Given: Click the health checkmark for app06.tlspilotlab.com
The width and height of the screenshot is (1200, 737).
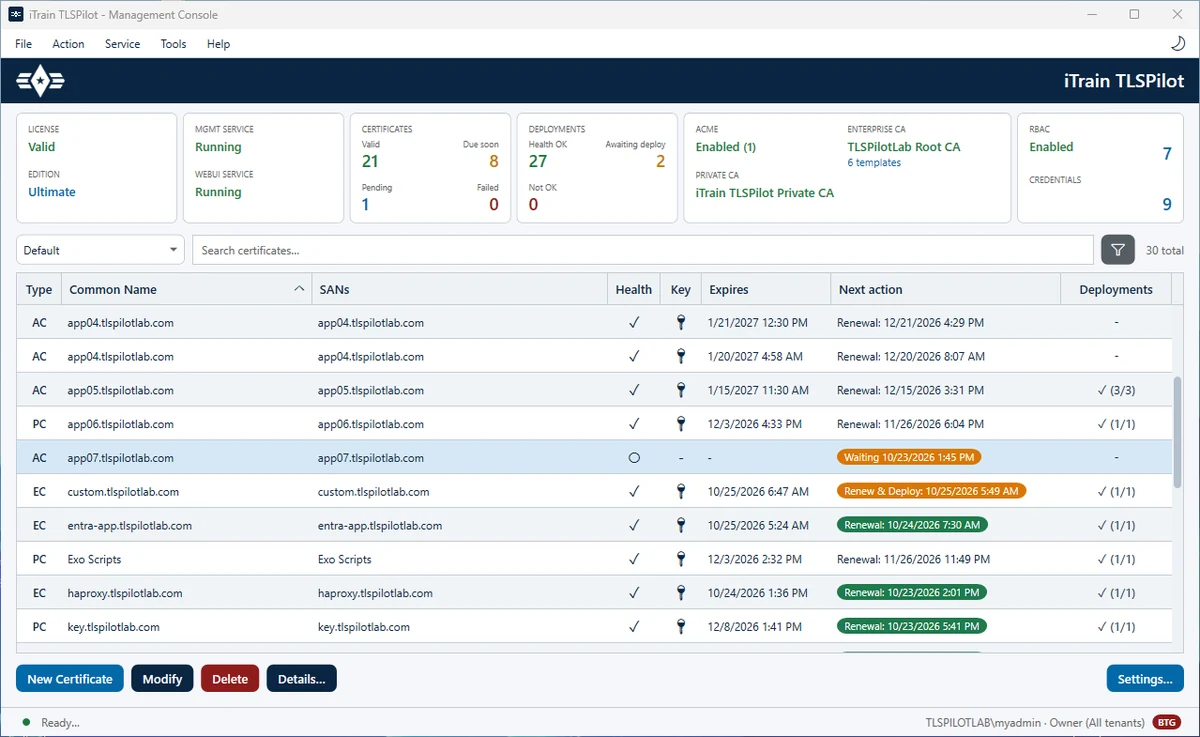Looking at the screenshot, I should (x=634, y=424).
